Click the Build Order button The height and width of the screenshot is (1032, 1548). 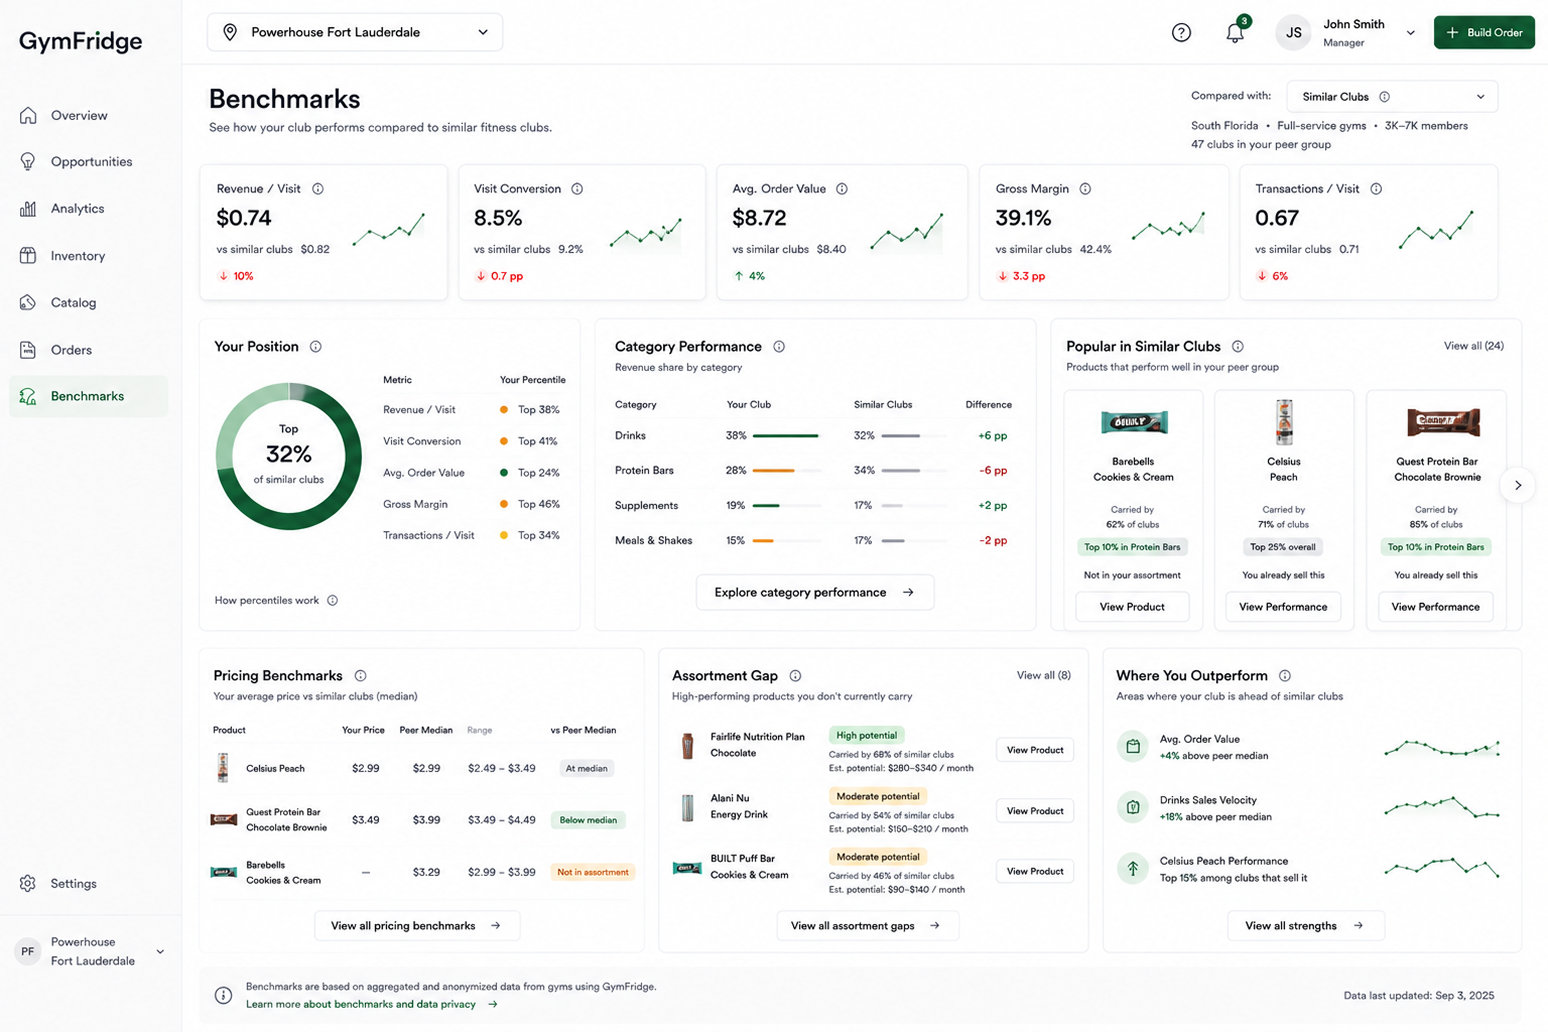click(x=1484, y=33)
